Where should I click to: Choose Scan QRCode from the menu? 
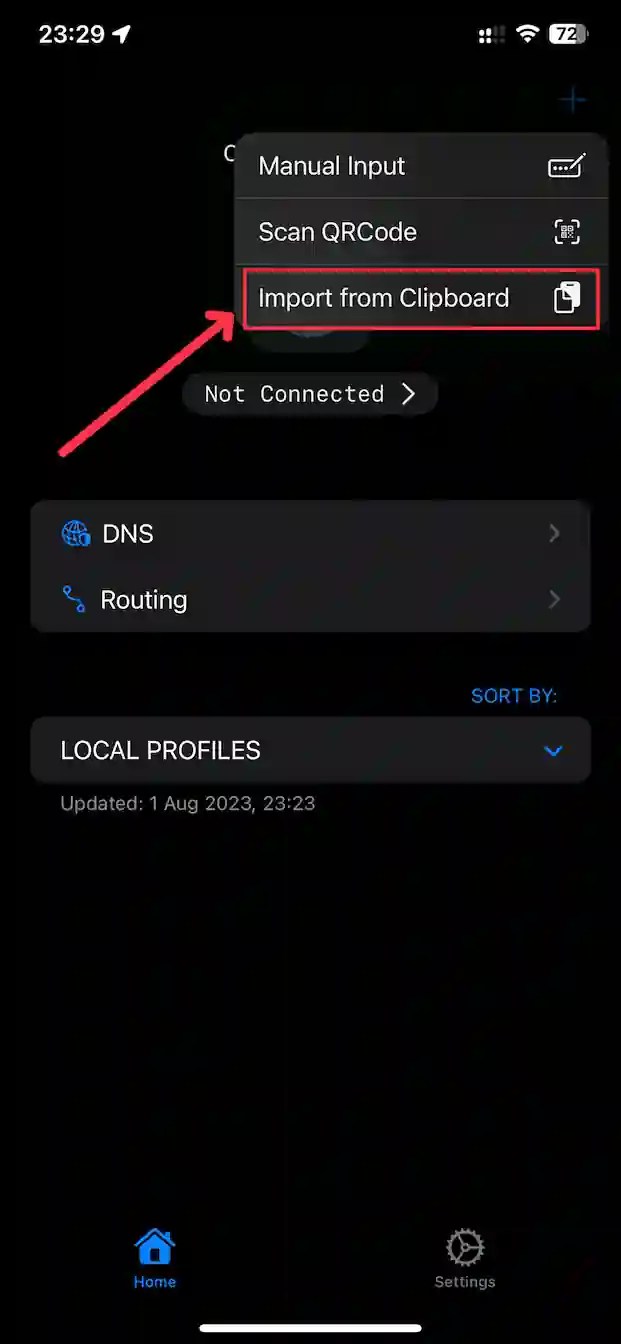click(x=421, y=232)
